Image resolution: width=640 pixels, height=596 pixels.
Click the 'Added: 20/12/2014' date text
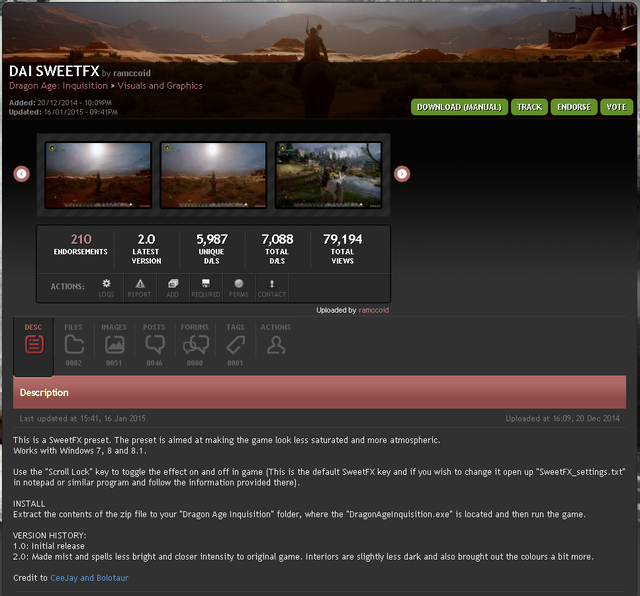[x=60, y=103]
